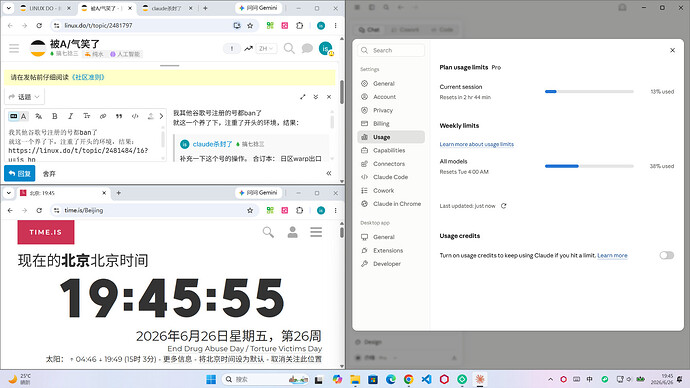Open linux.do forum search

(x=289, y=48)
